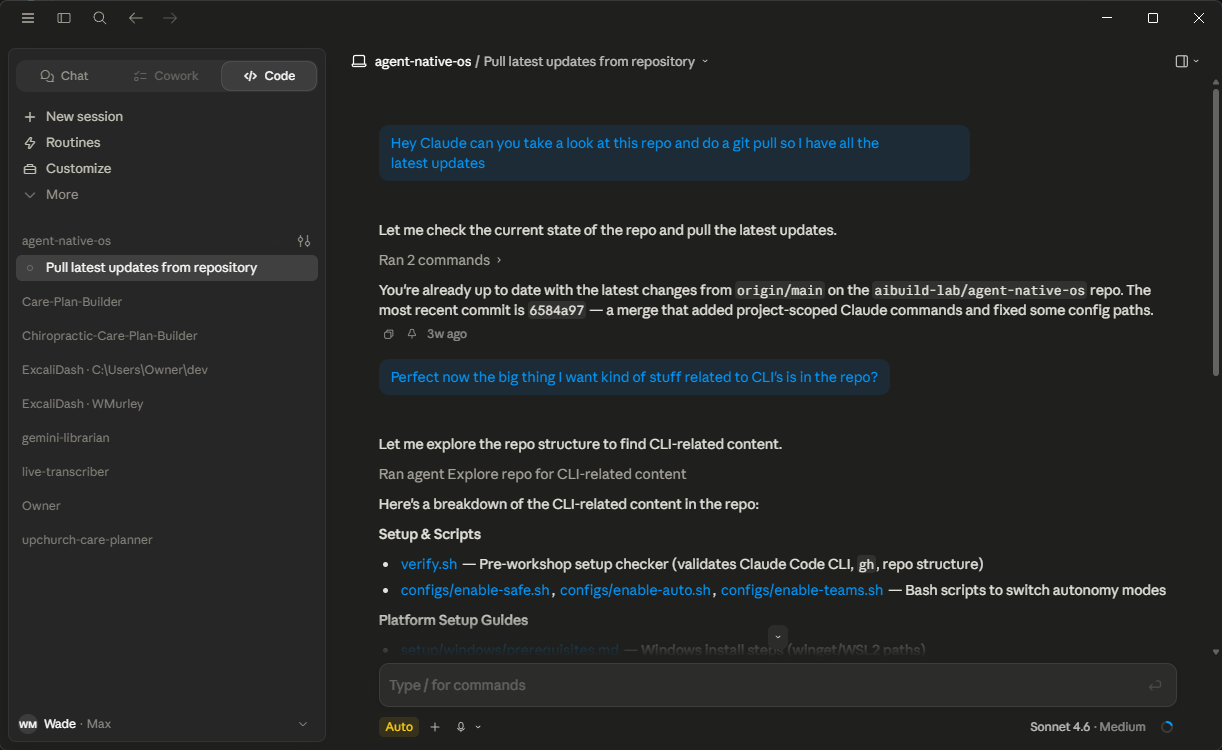Open the microphone options dropdown chevron
This screenshot has height=750, width=1222.
478,727
